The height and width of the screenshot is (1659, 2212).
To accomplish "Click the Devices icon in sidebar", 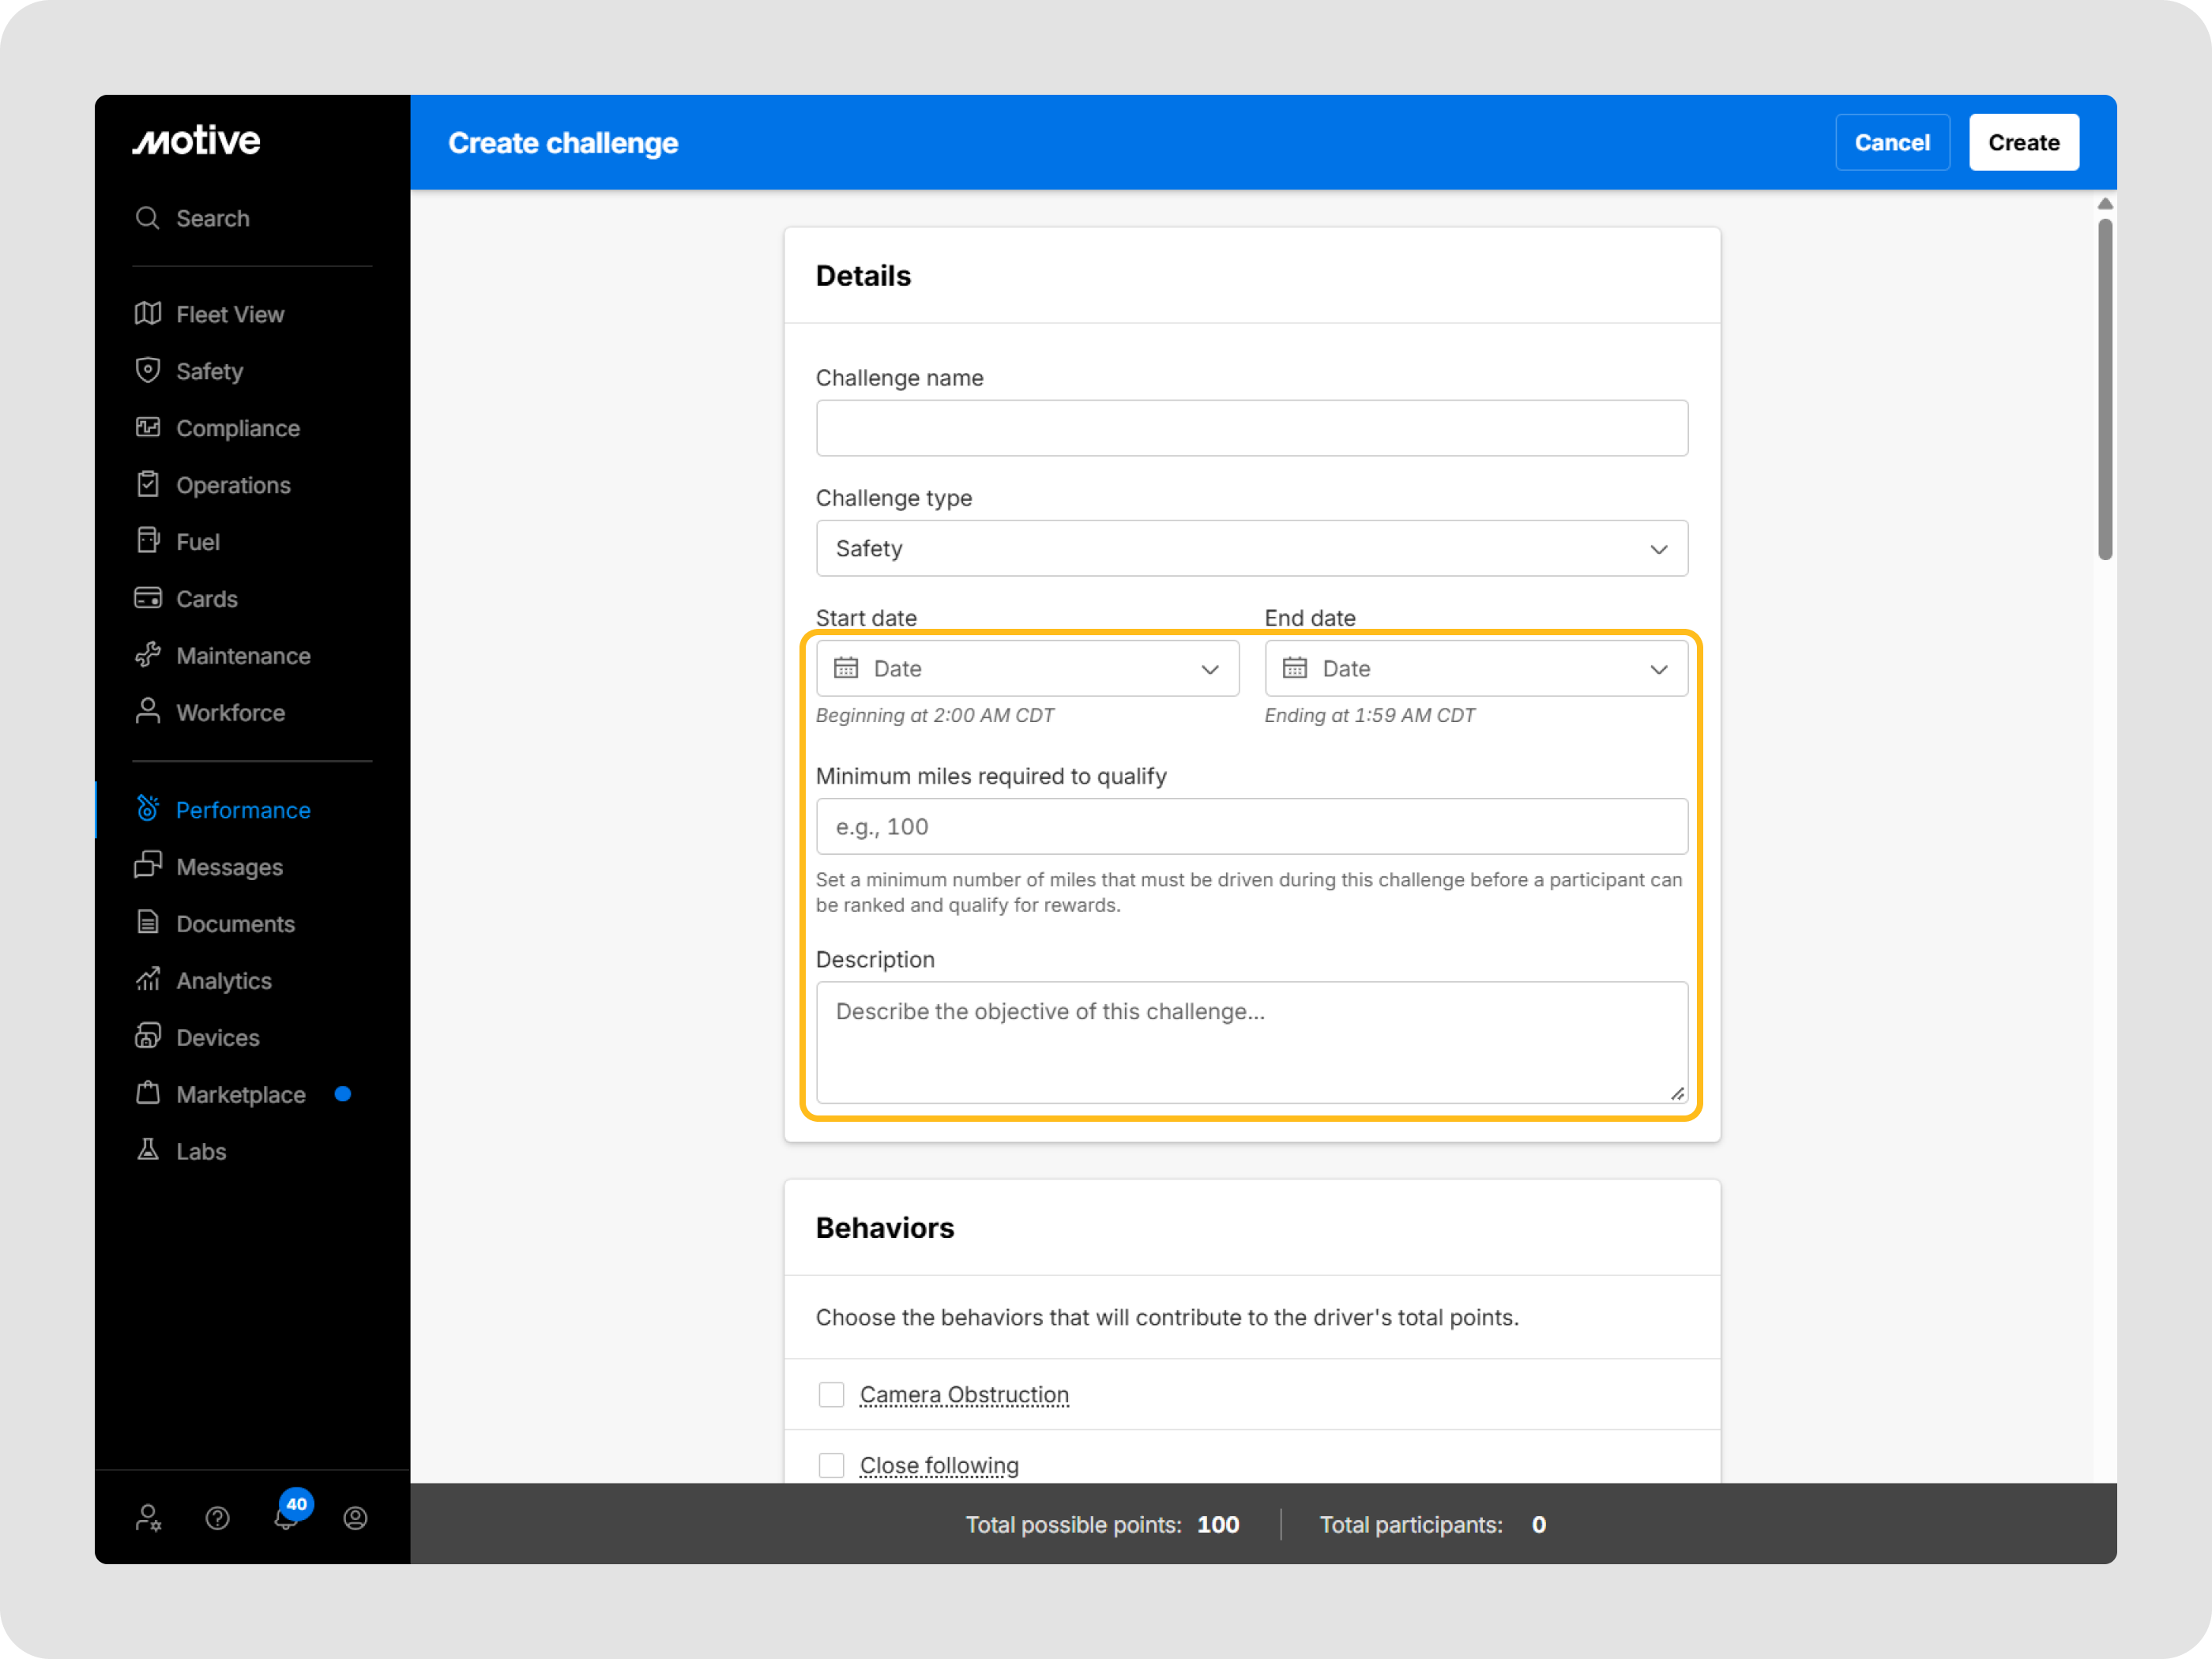I will click(x=148, y=1036).
